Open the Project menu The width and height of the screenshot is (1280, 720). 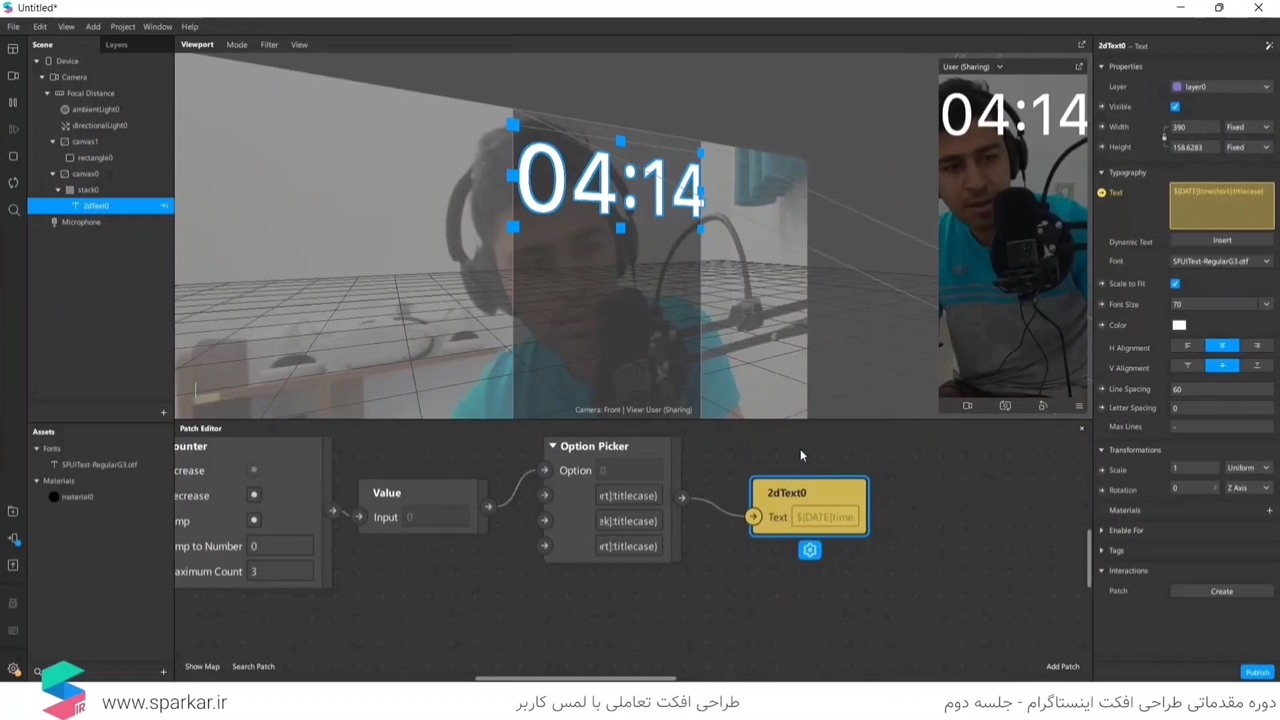(x=122, y=27)
